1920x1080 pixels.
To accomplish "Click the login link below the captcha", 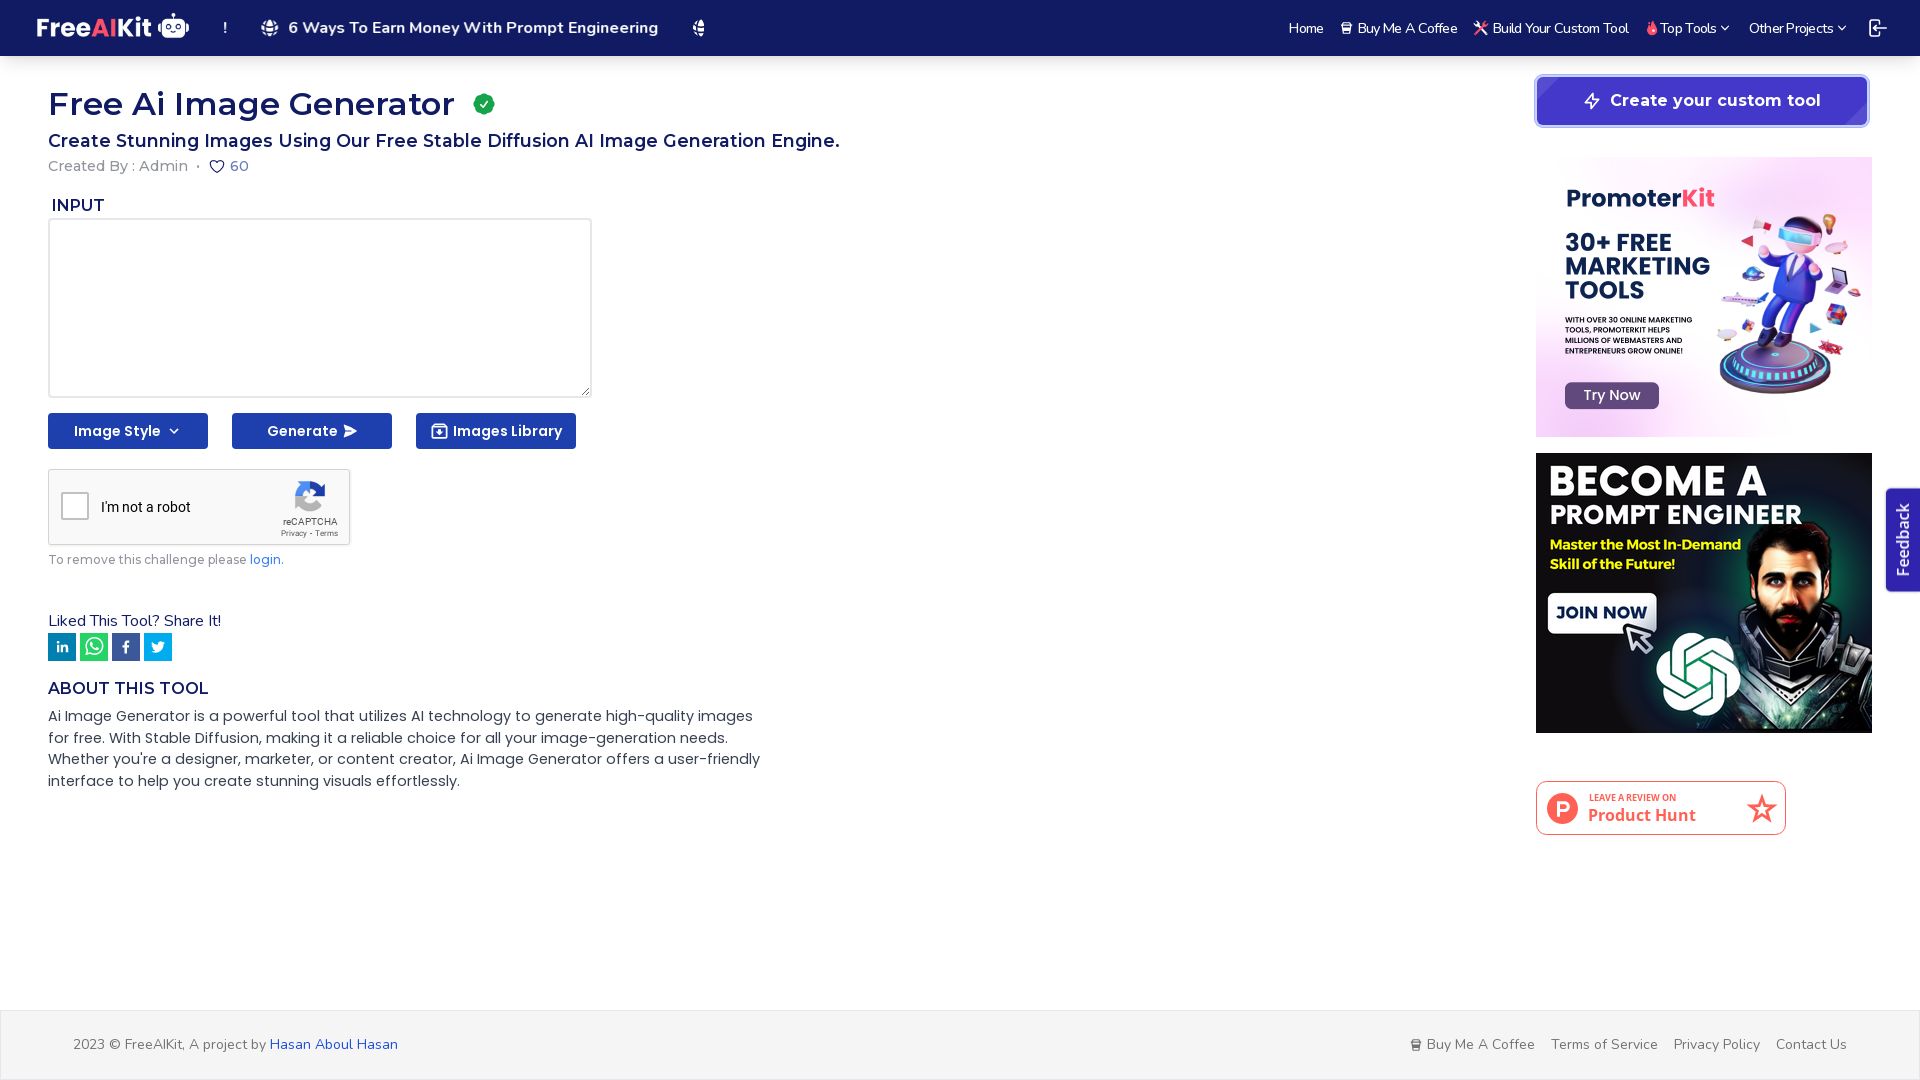I will tap(265, 560).
